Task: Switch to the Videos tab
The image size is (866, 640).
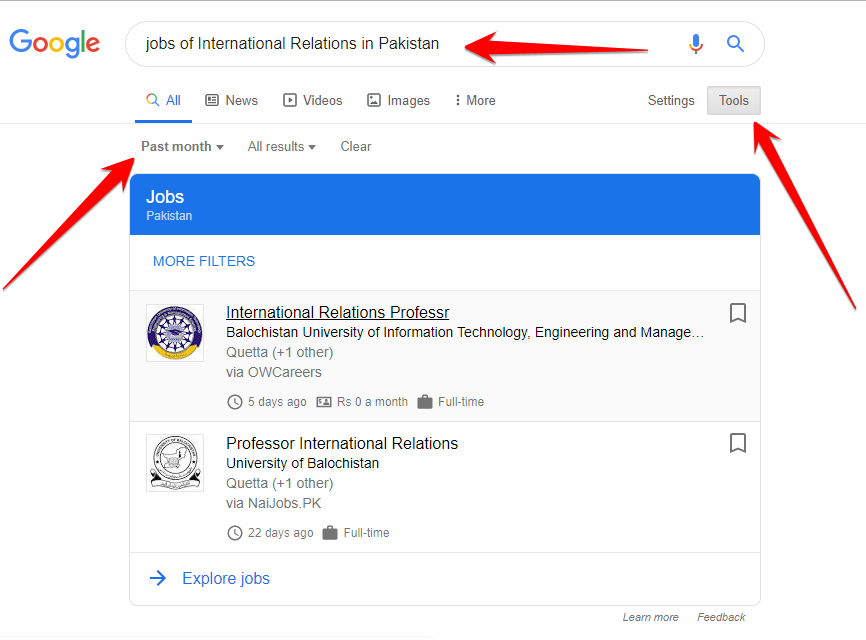Action: (x=313, y=101)
